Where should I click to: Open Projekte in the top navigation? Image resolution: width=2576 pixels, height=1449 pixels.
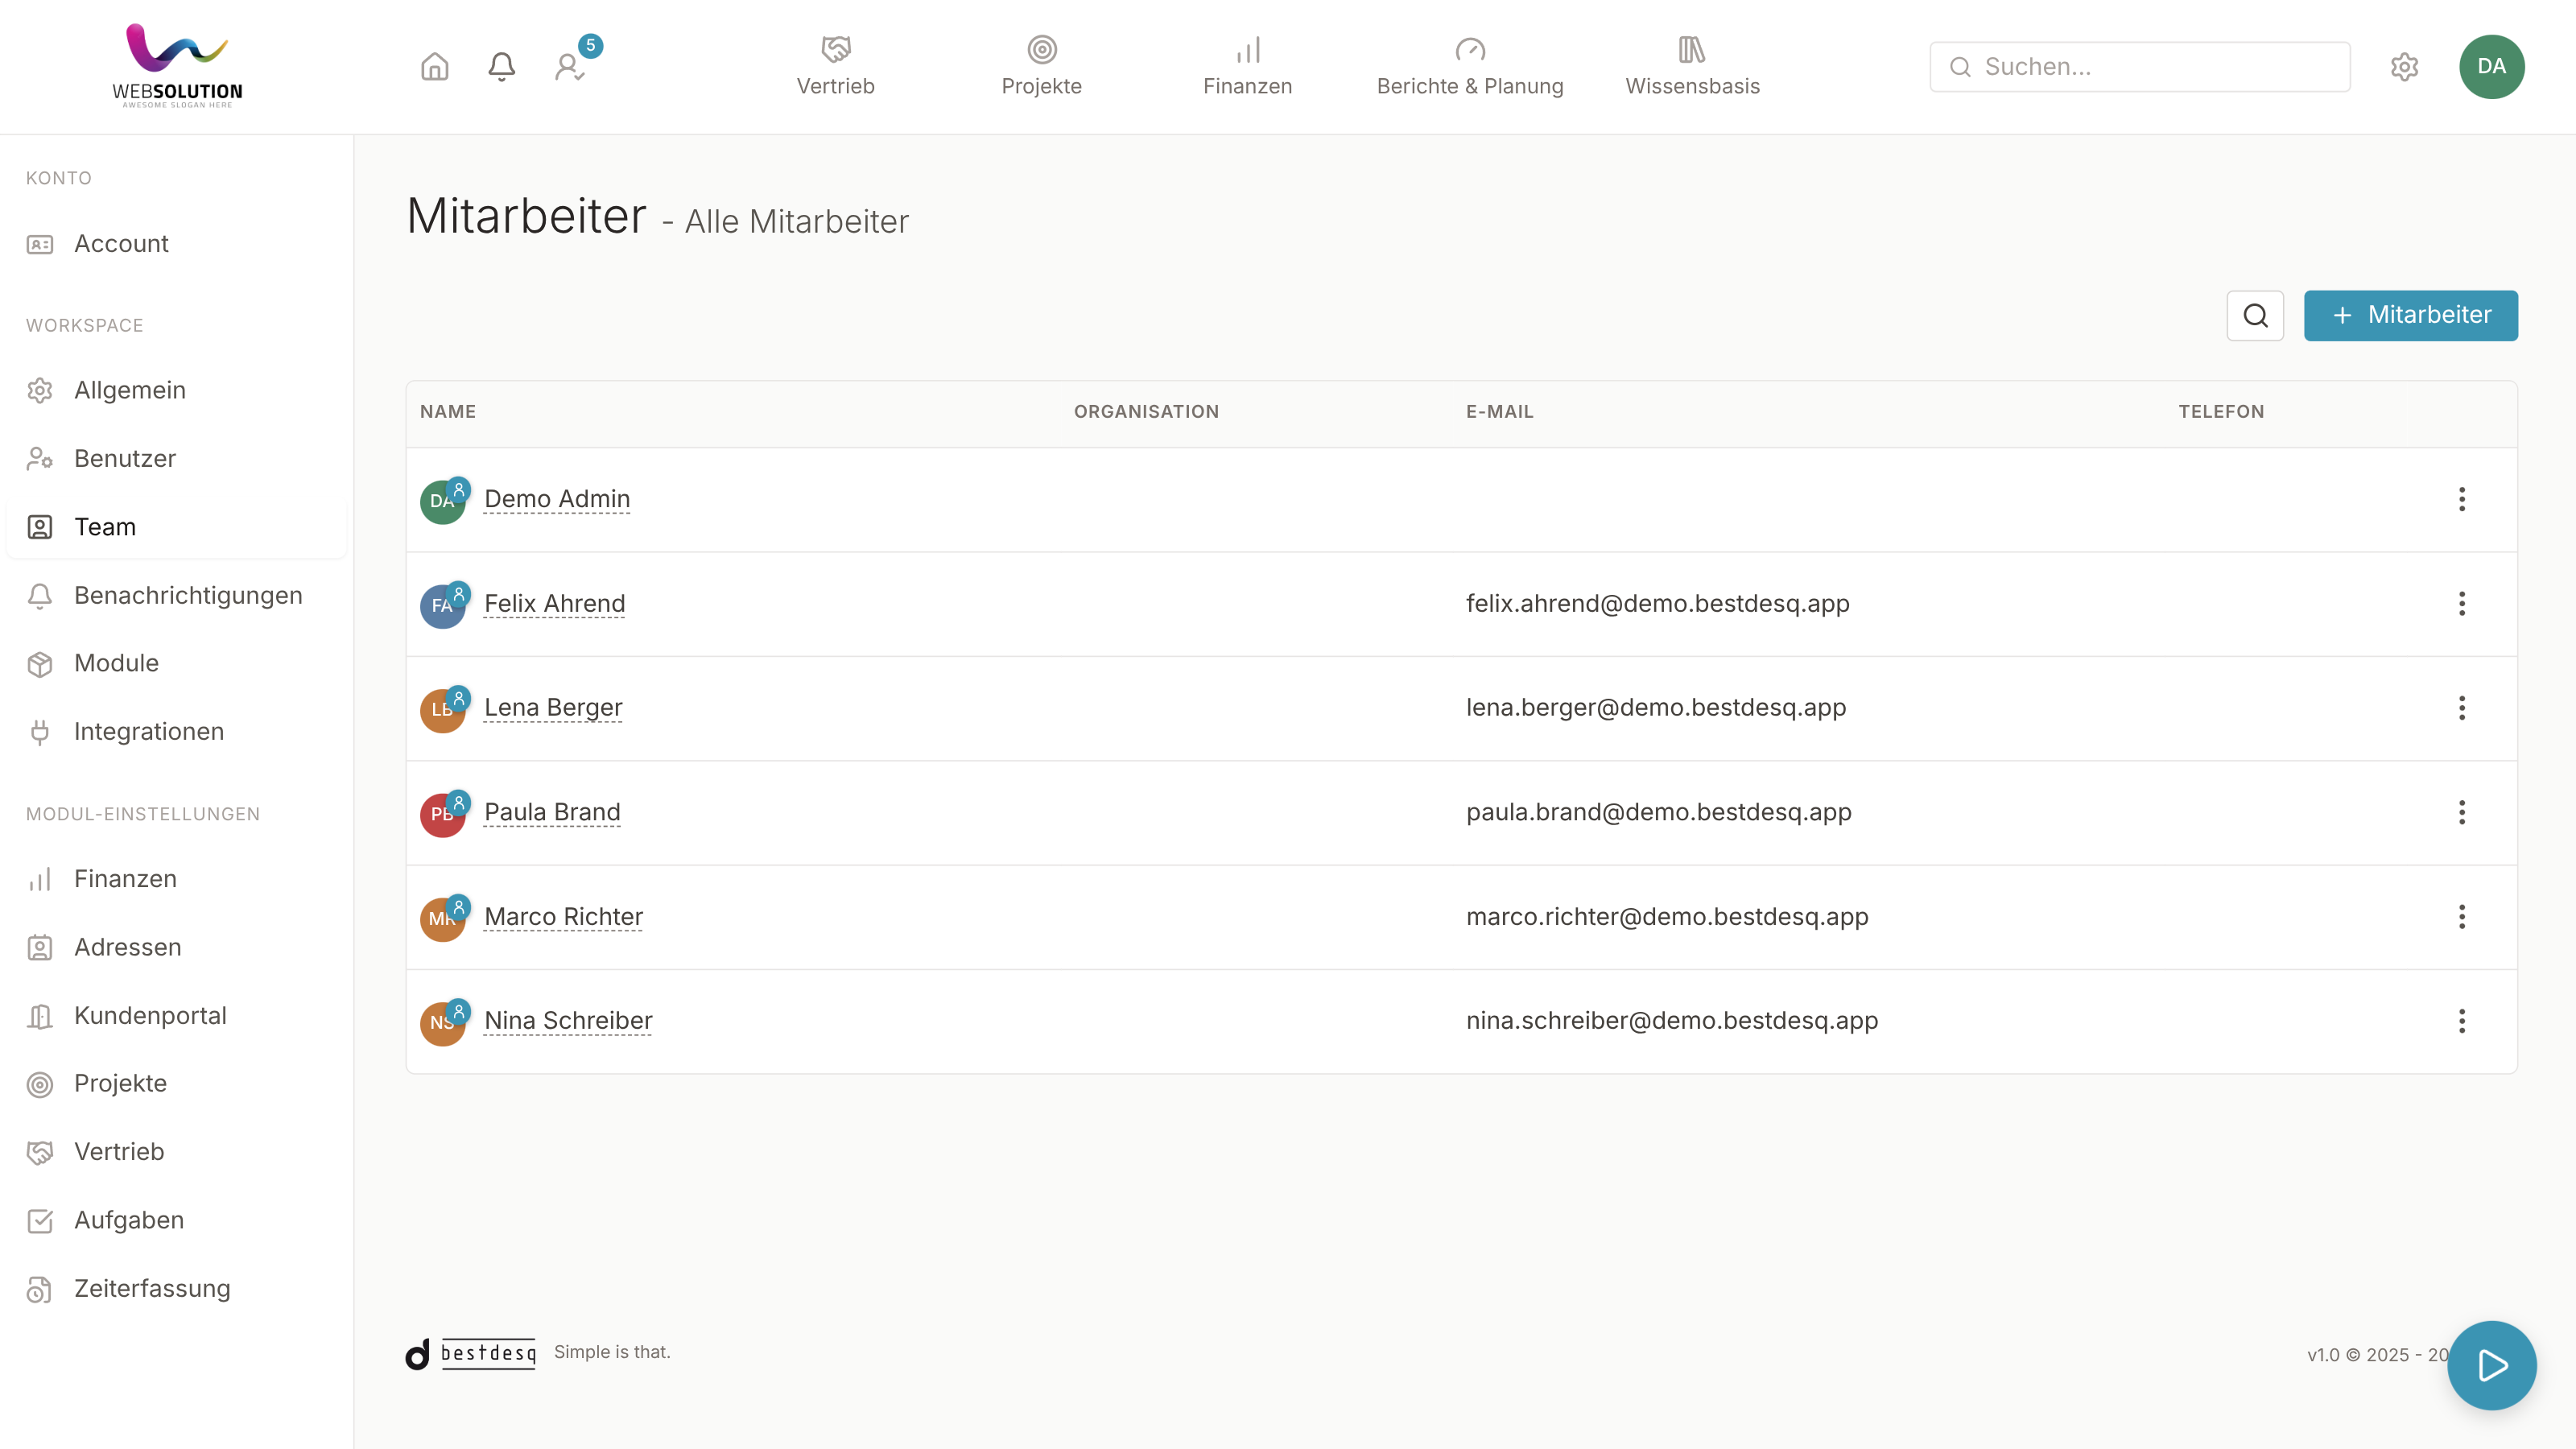pyautogui.click(x=1041, y=67)
